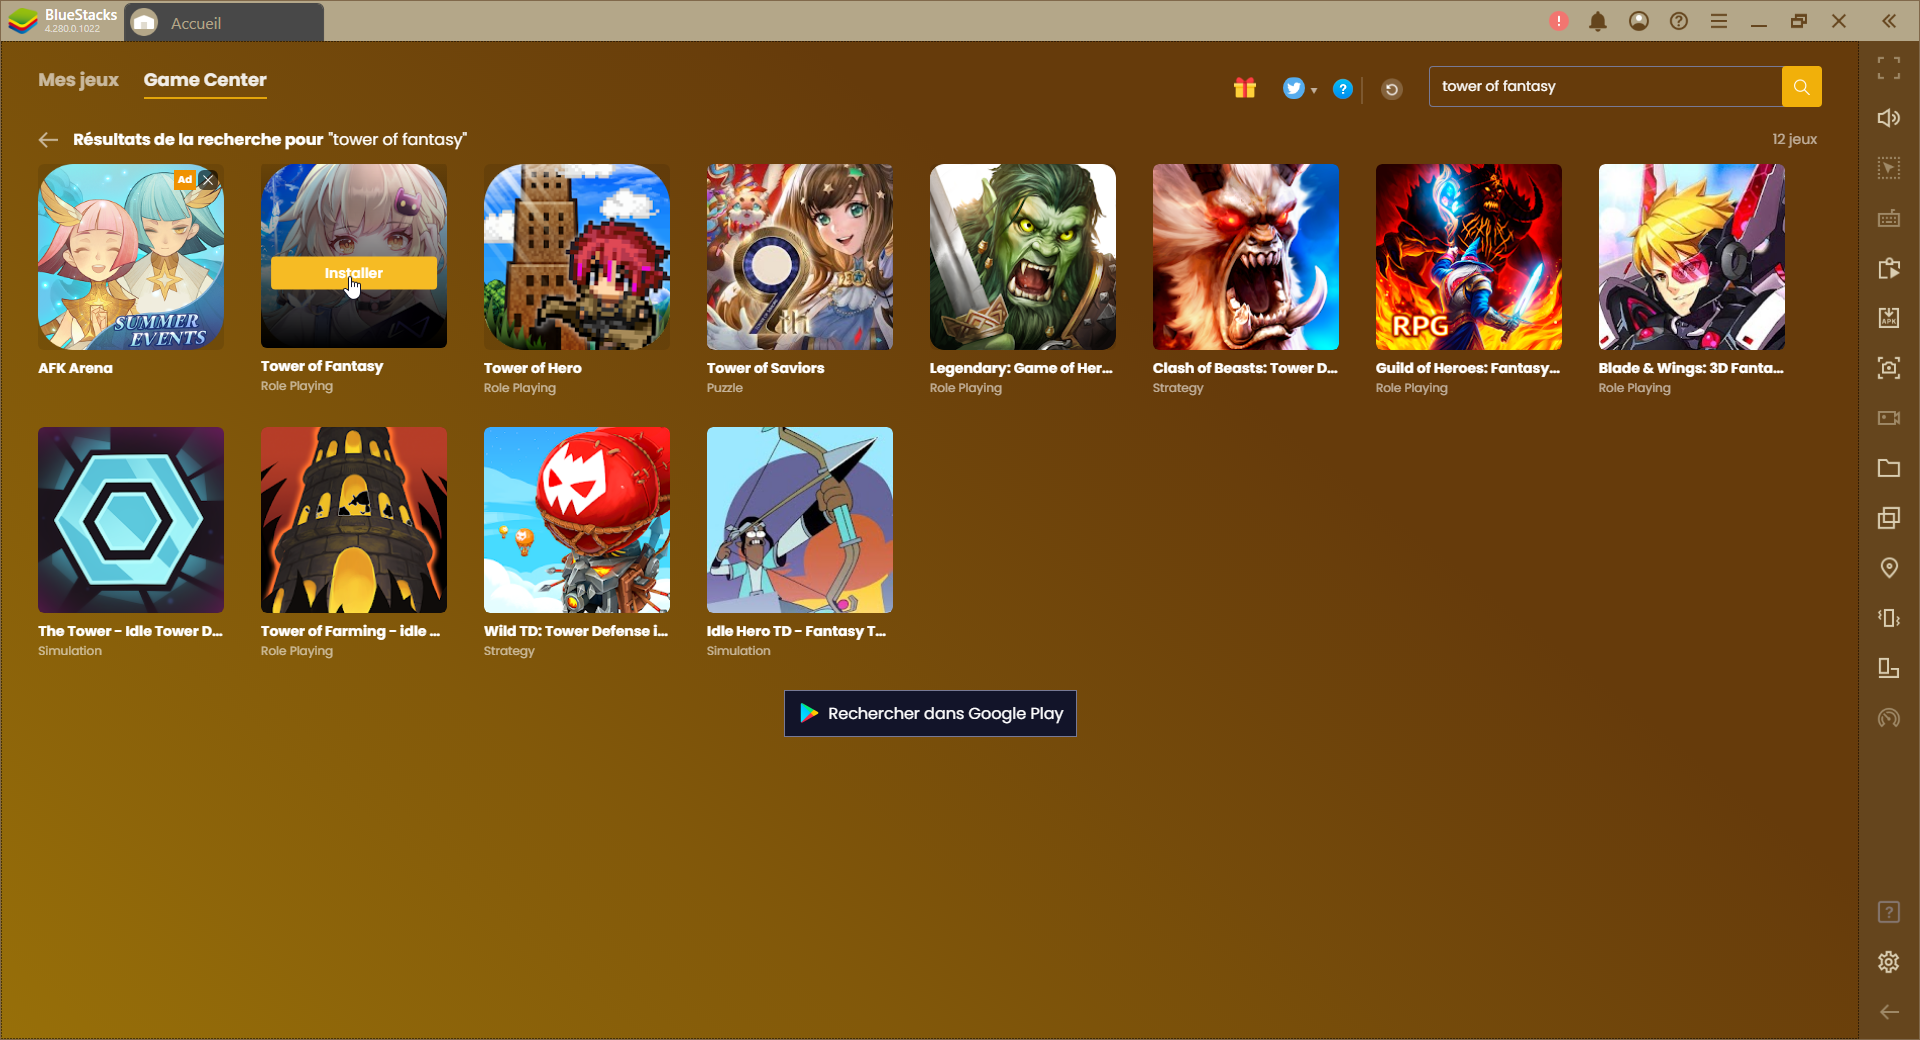The image size is (1920, 1040).
Task: Open the keyboard Game Controls icon
Action: point(1889,217)
